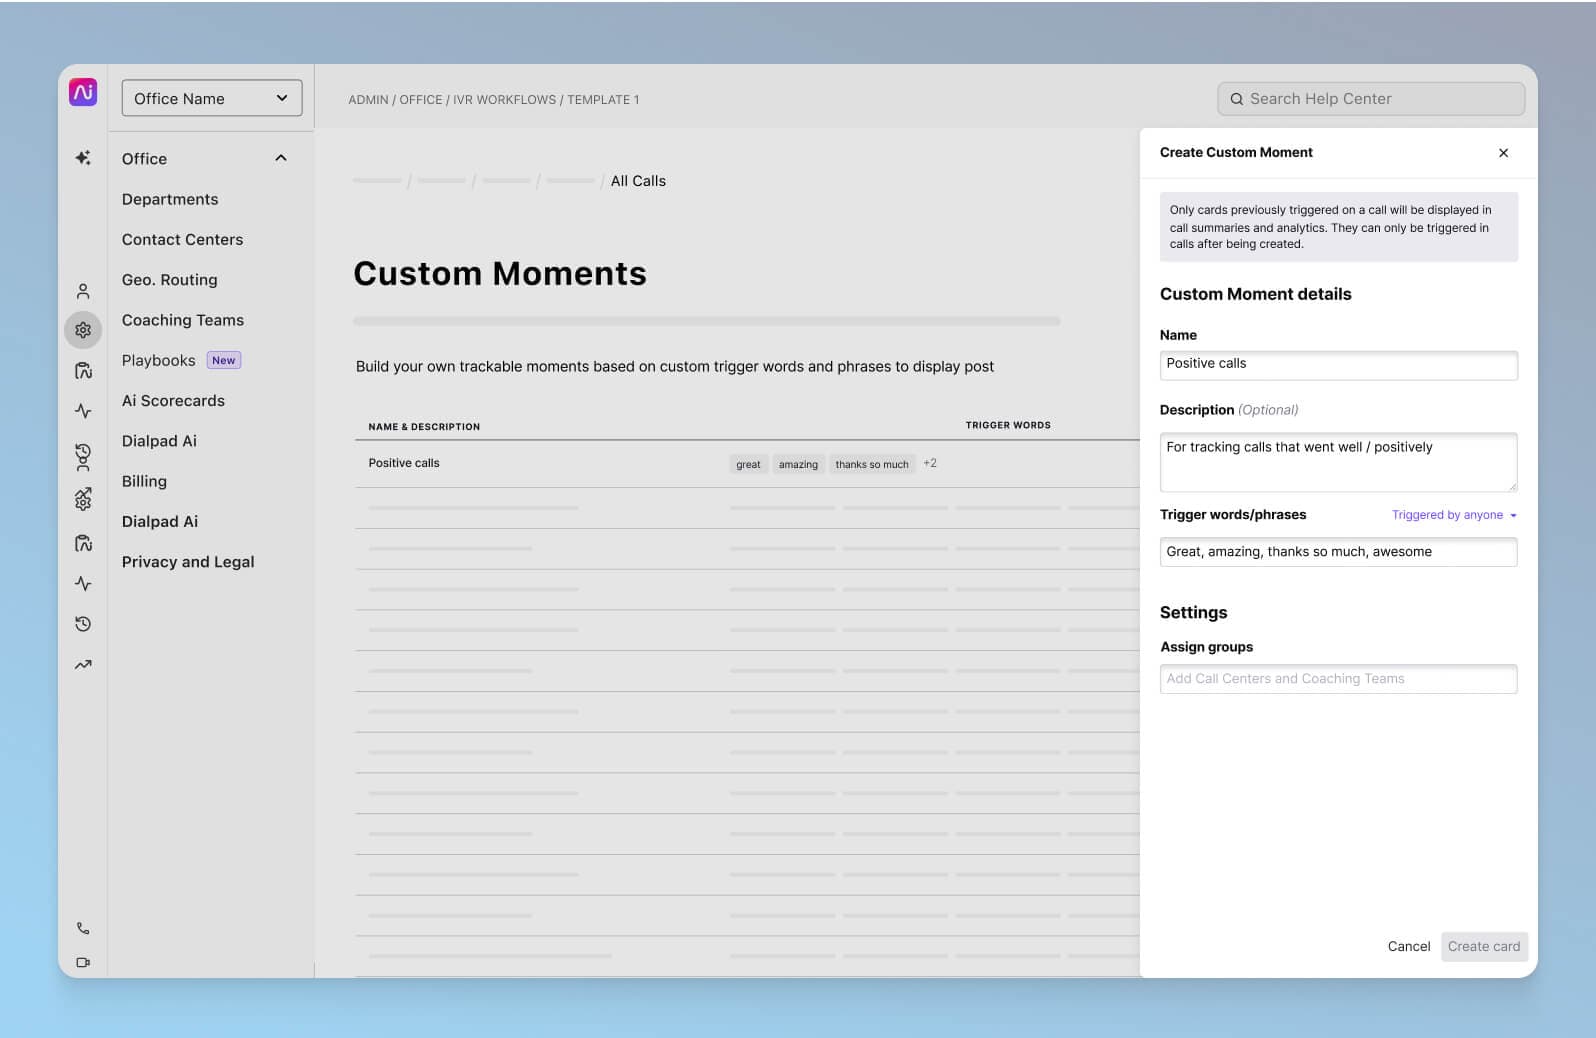Open the clock history icon in sidebar
Image resolution: width=1596 pixels, height=1038 pixels.
click(83, 624)
